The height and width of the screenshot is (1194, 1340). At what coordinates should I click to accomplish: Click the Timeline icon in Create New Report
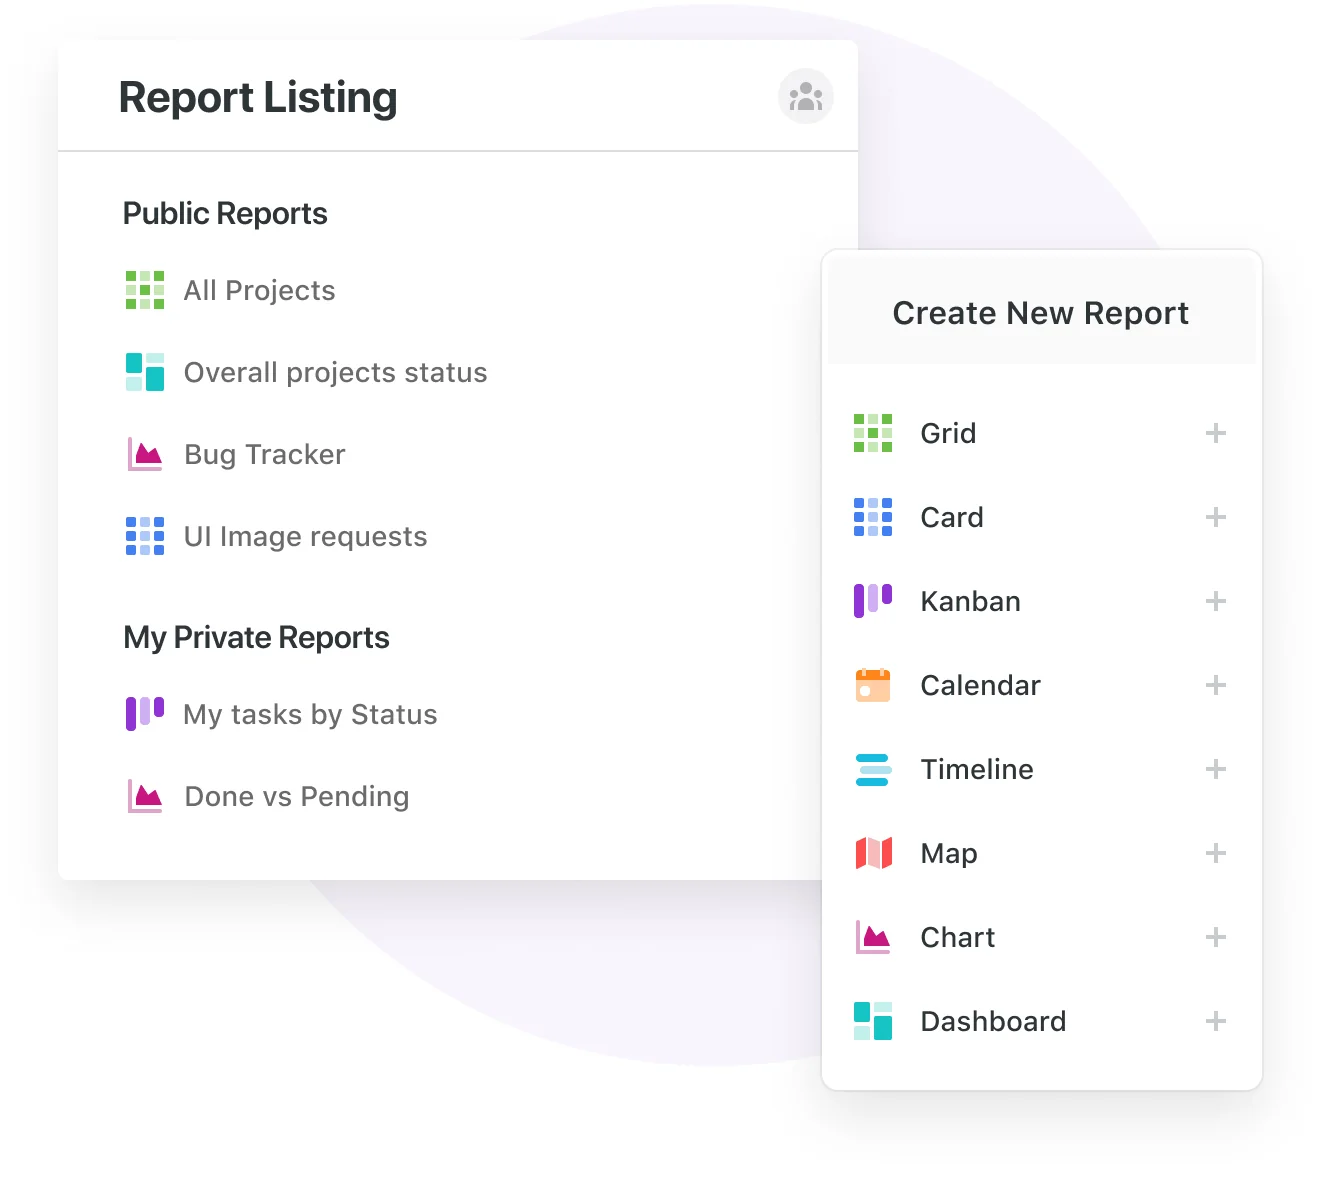[873, 769]
